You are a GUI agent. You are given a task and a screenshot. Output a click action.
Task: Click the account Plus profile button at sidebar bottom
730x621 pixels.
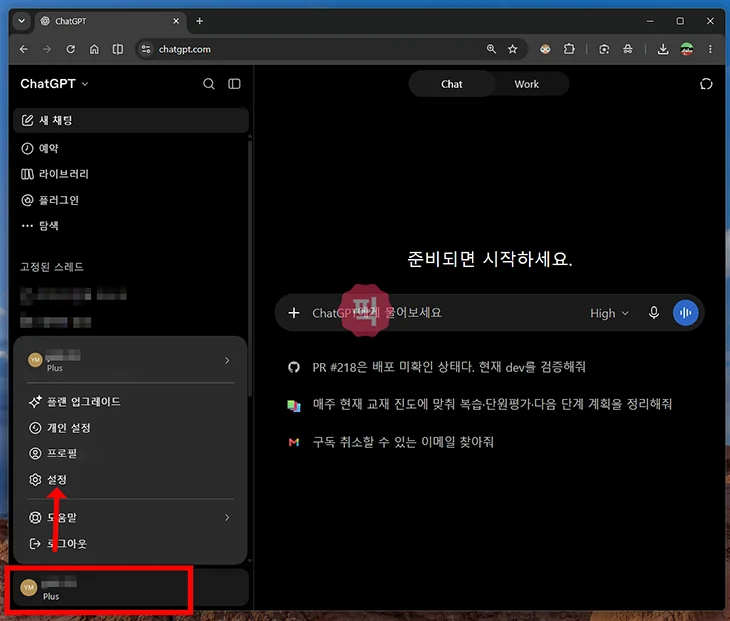coord(131,588)
